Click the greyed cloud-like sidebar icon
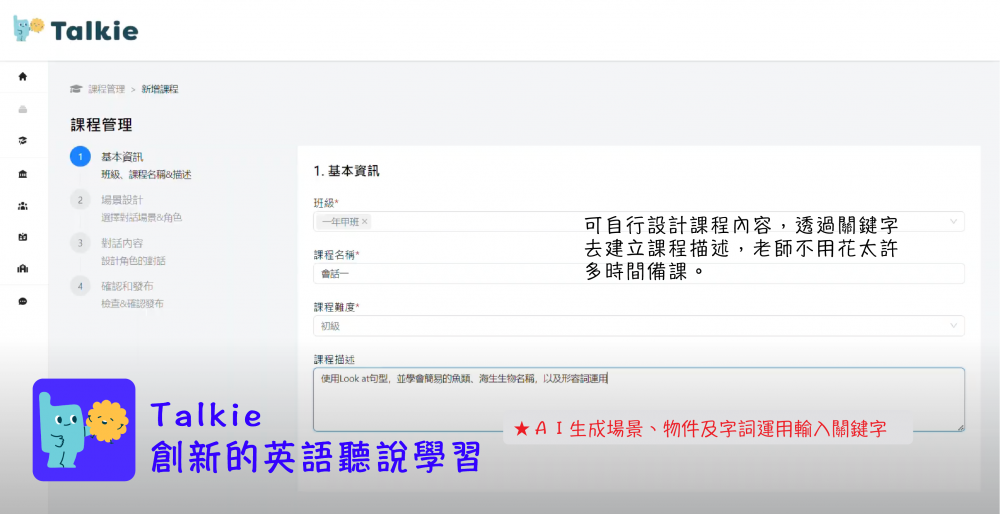The height and width of the screenshot is (514, 1000). 23,109
